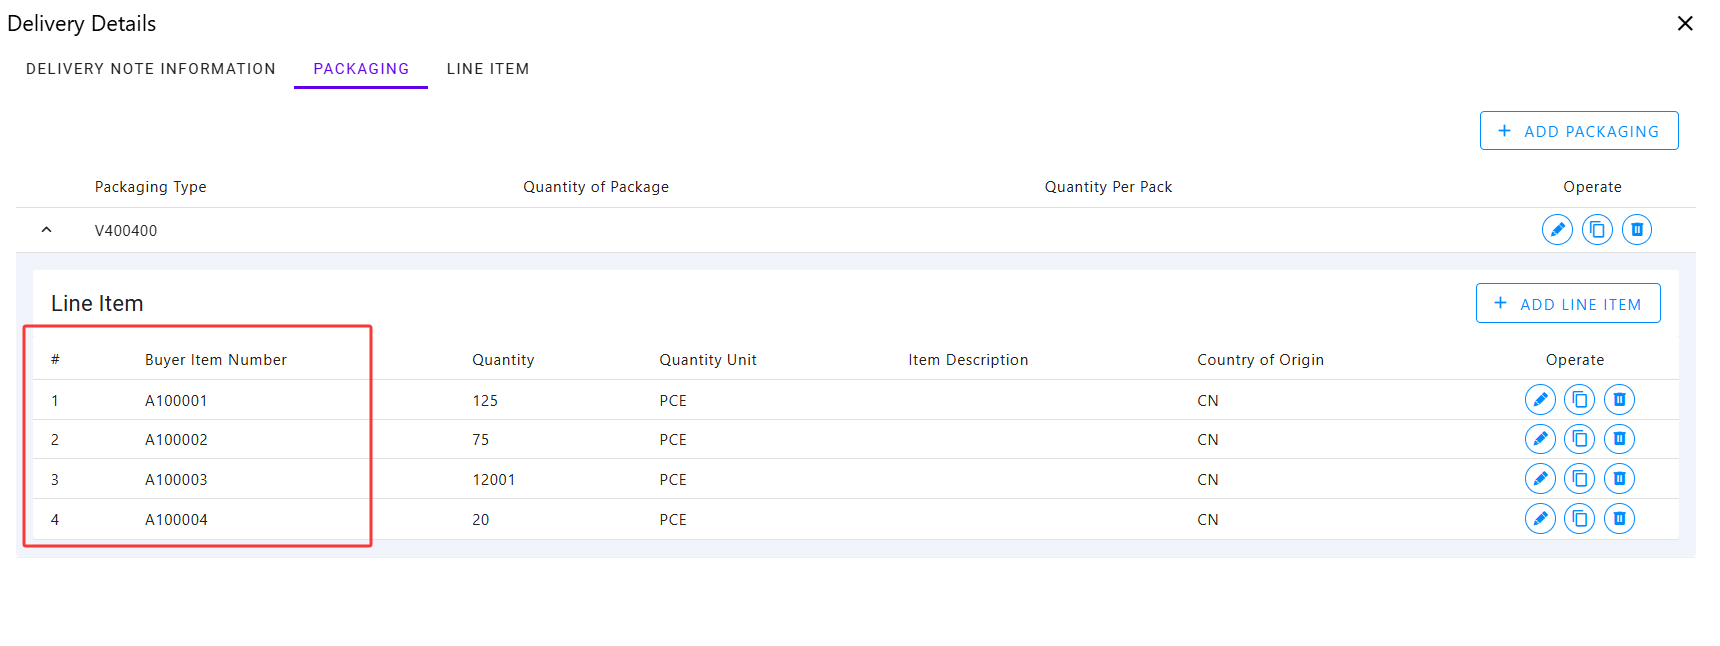Copy the V400400 packaging entry
This screenshot has height=646, width=1720.
[1597, 230]
